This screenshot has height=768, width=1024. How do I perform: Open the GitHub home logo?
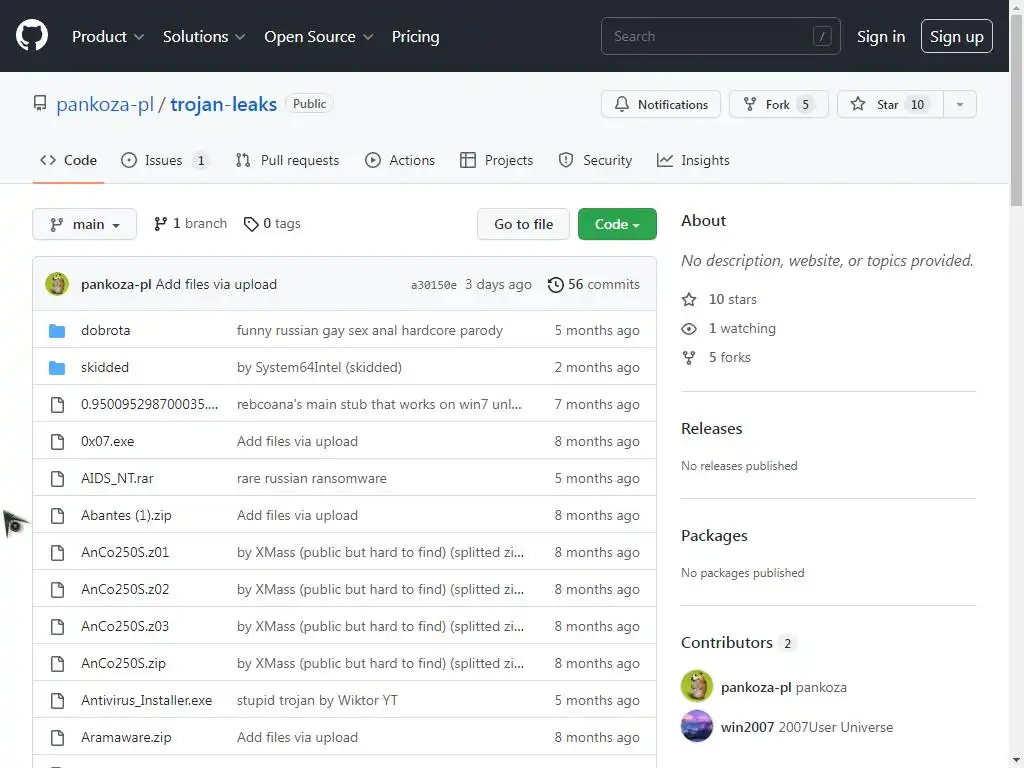[x=31, y=35]
